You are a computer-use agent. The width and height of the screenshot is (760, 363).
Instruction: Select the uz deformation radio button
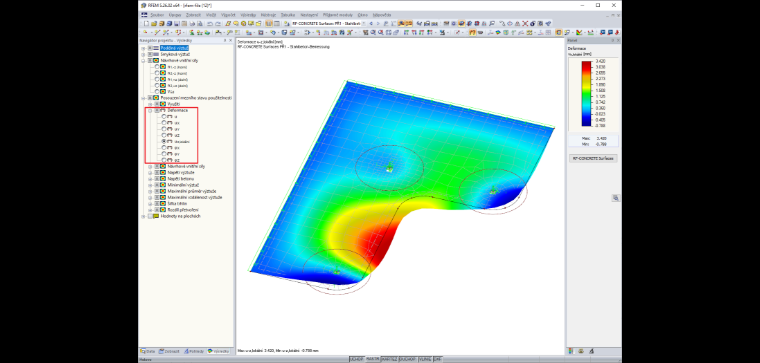click(x=164, y=136)
